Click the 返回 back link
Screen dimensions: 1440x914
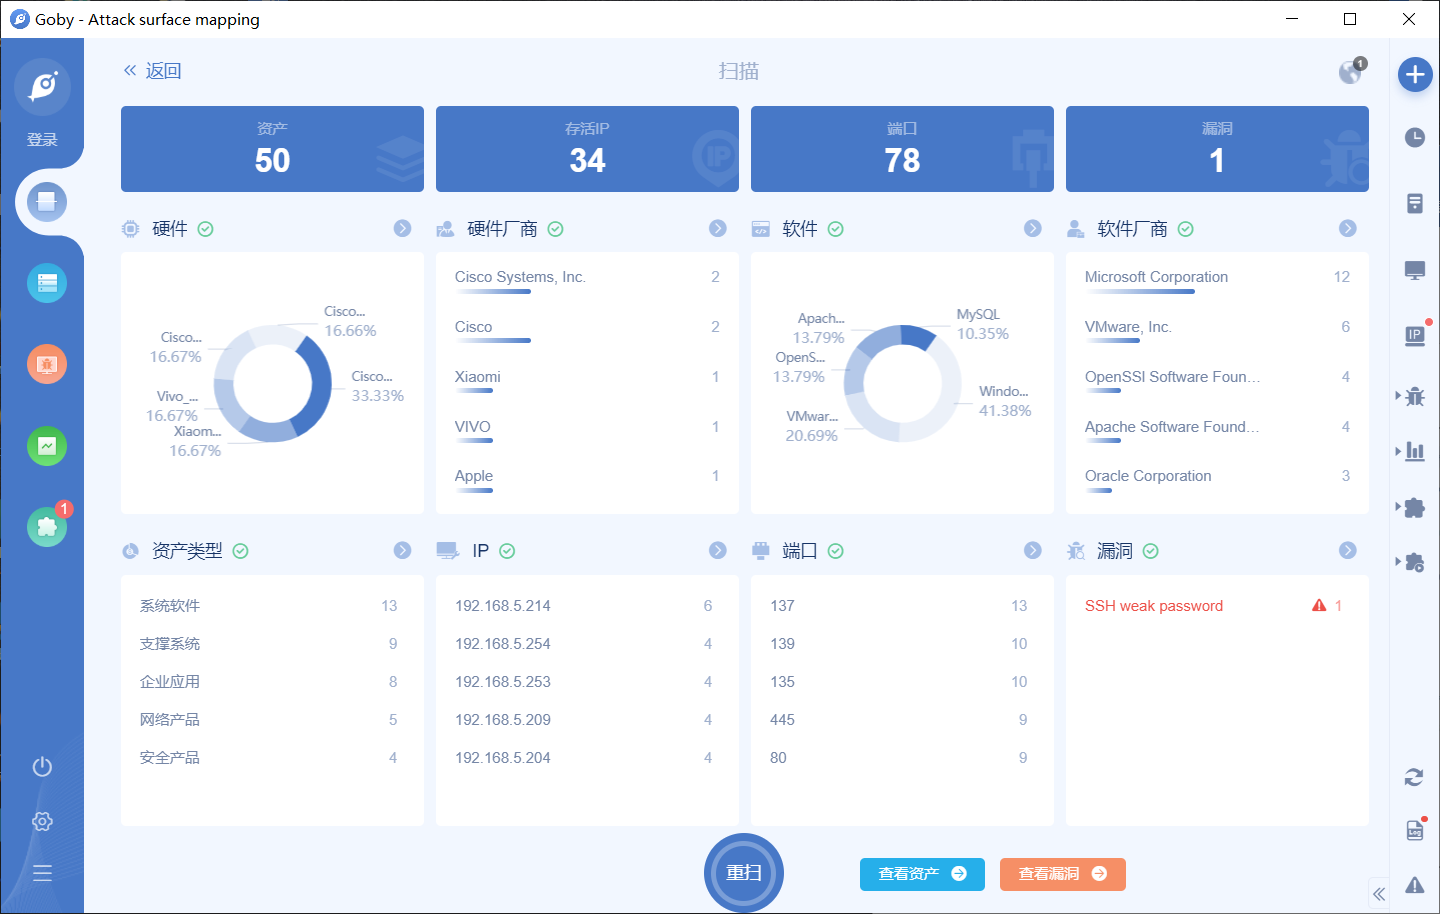tap(152, 71)
